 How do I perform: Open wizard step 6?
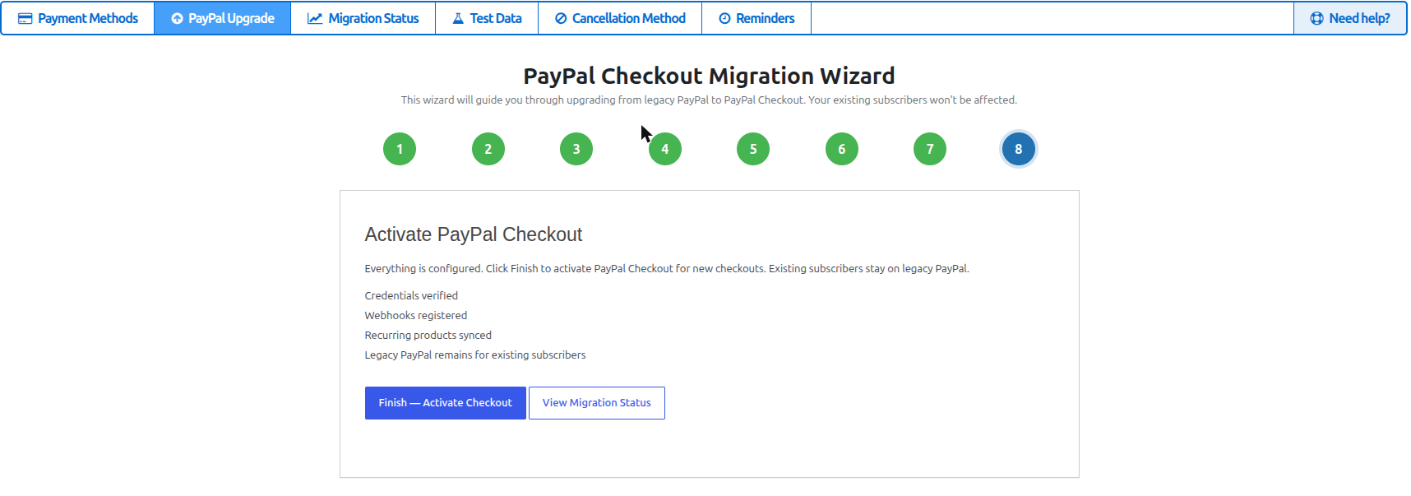pos(842,149)
